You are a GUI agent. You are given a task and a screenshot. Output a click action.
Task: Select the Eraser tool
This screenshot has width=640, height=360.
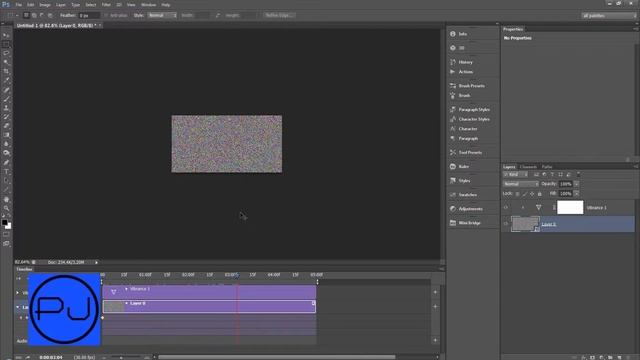click(x=6, y=126)
